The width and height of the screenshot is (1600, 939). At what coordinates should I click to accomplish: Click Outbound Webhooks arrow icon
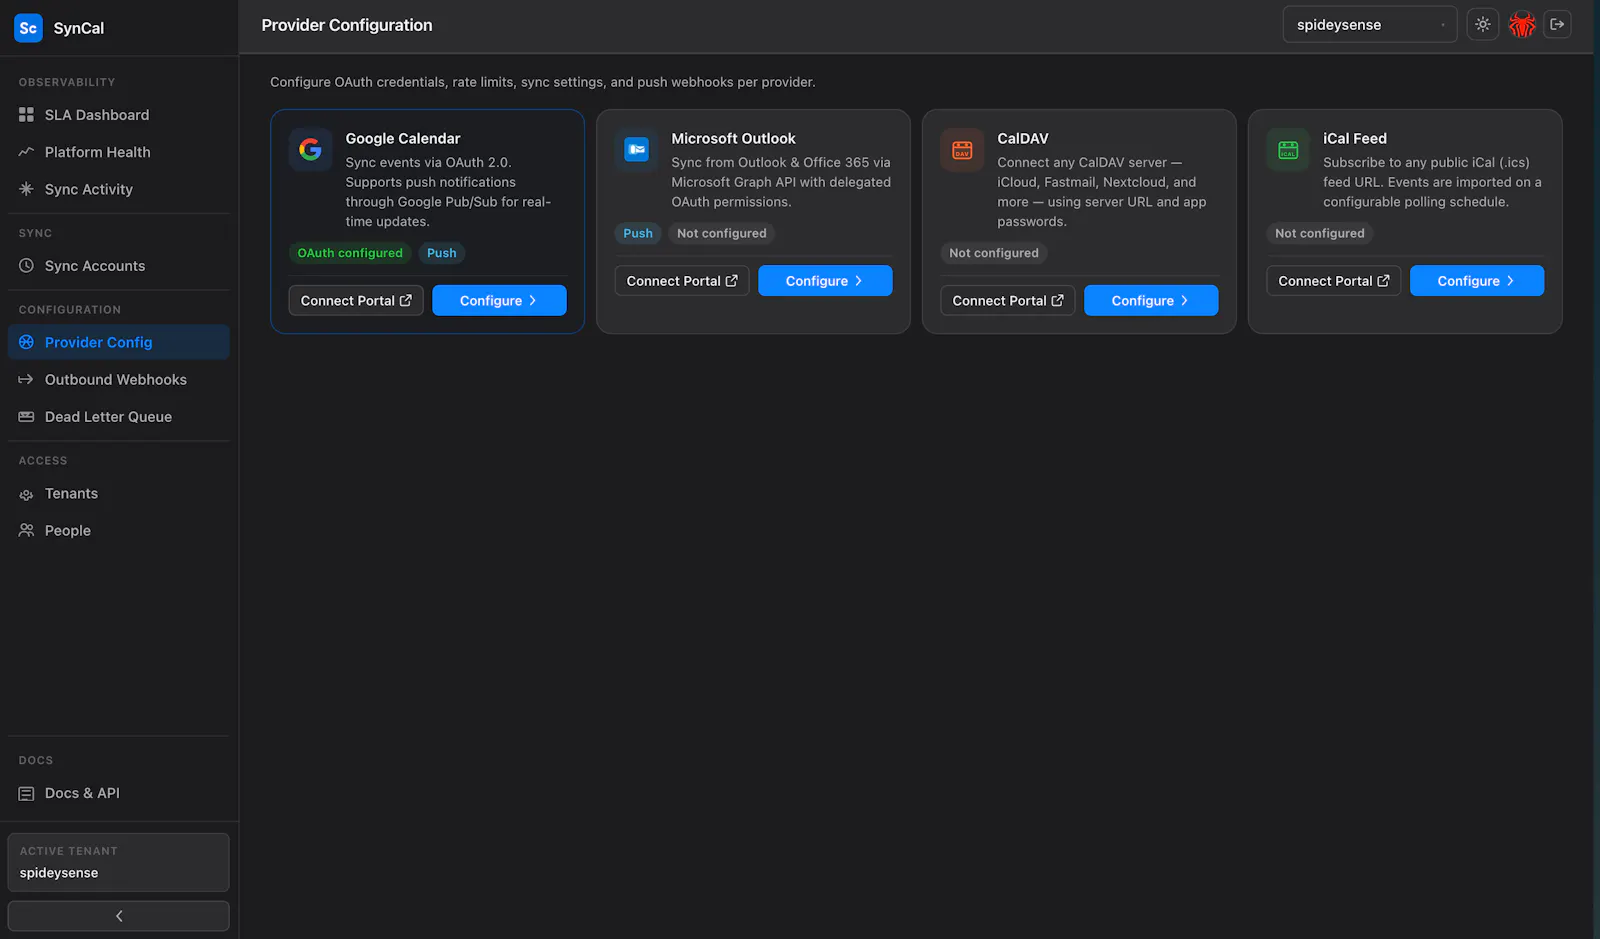[x=26, y=380]
